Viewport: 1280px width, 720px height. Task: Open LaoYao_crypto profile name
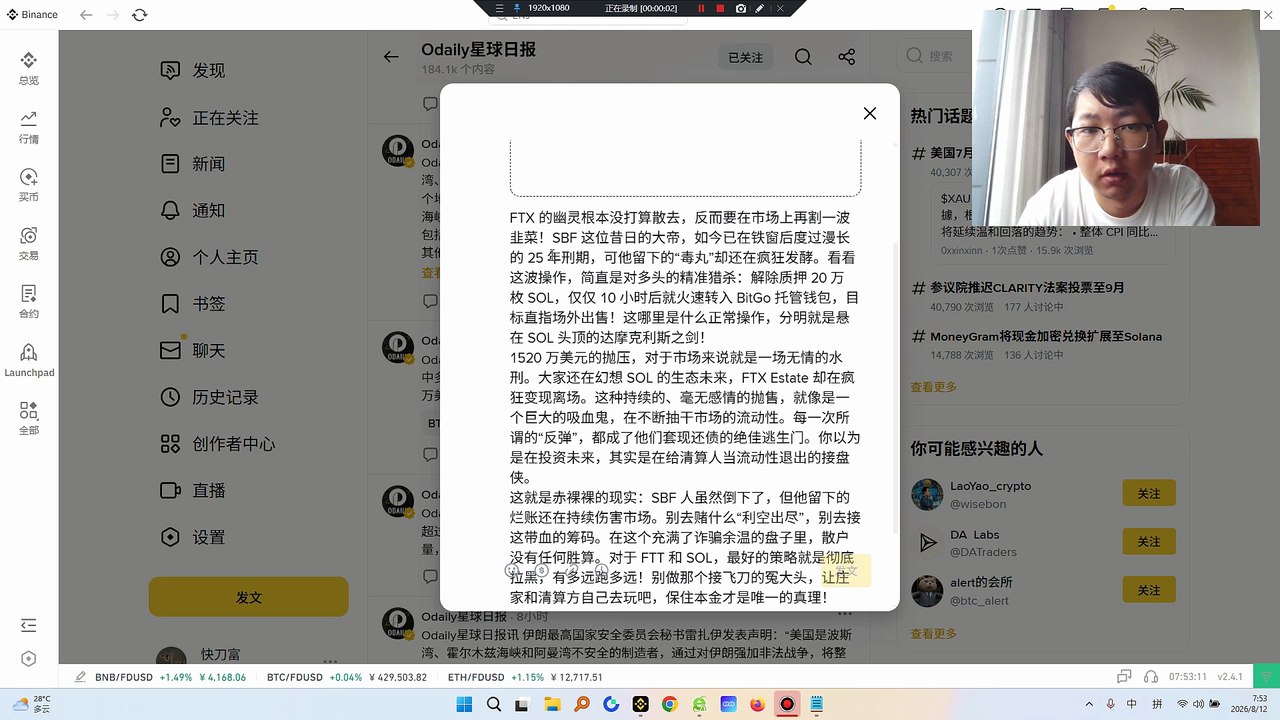click(990, 486)
